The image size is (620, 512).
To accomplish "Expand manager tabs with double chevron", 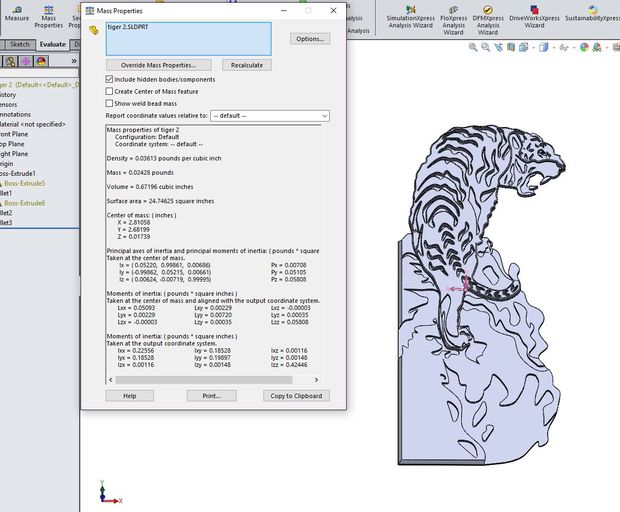I will point(74,61).
